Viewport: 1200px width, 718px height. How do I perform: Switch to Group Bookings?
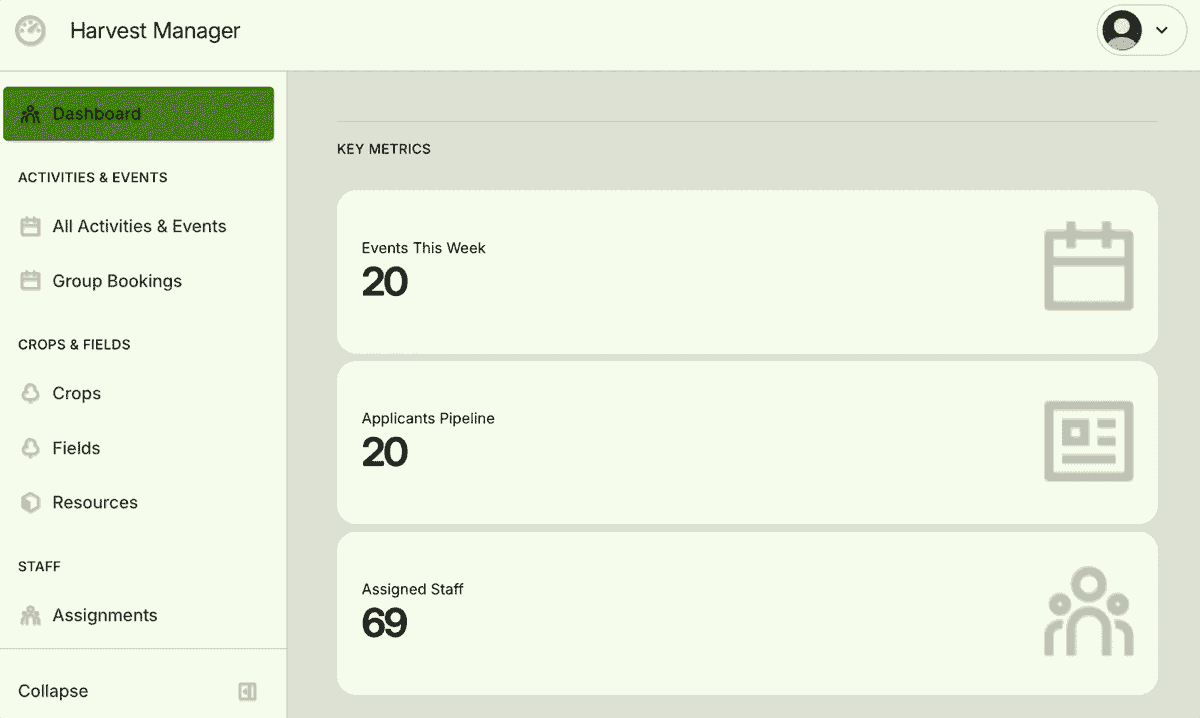tap(117, 281)
